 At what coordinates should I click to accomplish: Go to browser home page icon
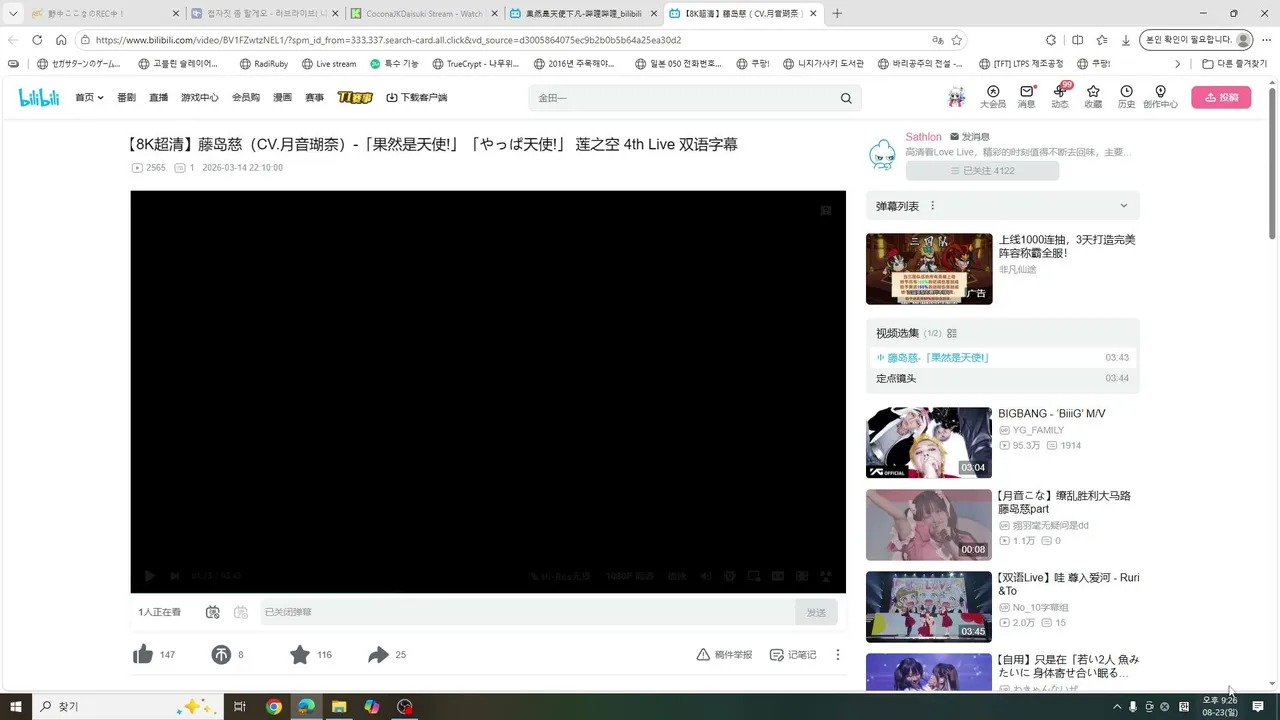pos(61,40)
